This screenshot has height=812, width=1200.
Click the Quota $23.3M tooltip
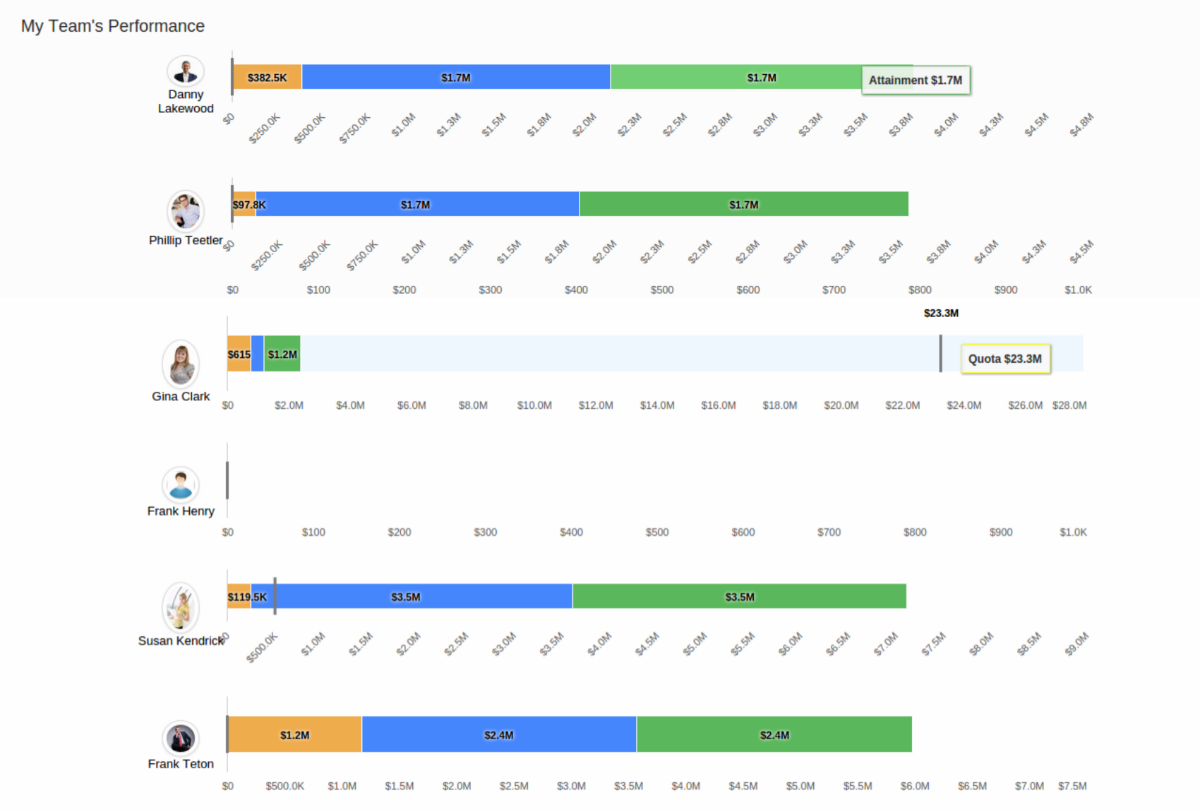click(x=1005, y=359)
